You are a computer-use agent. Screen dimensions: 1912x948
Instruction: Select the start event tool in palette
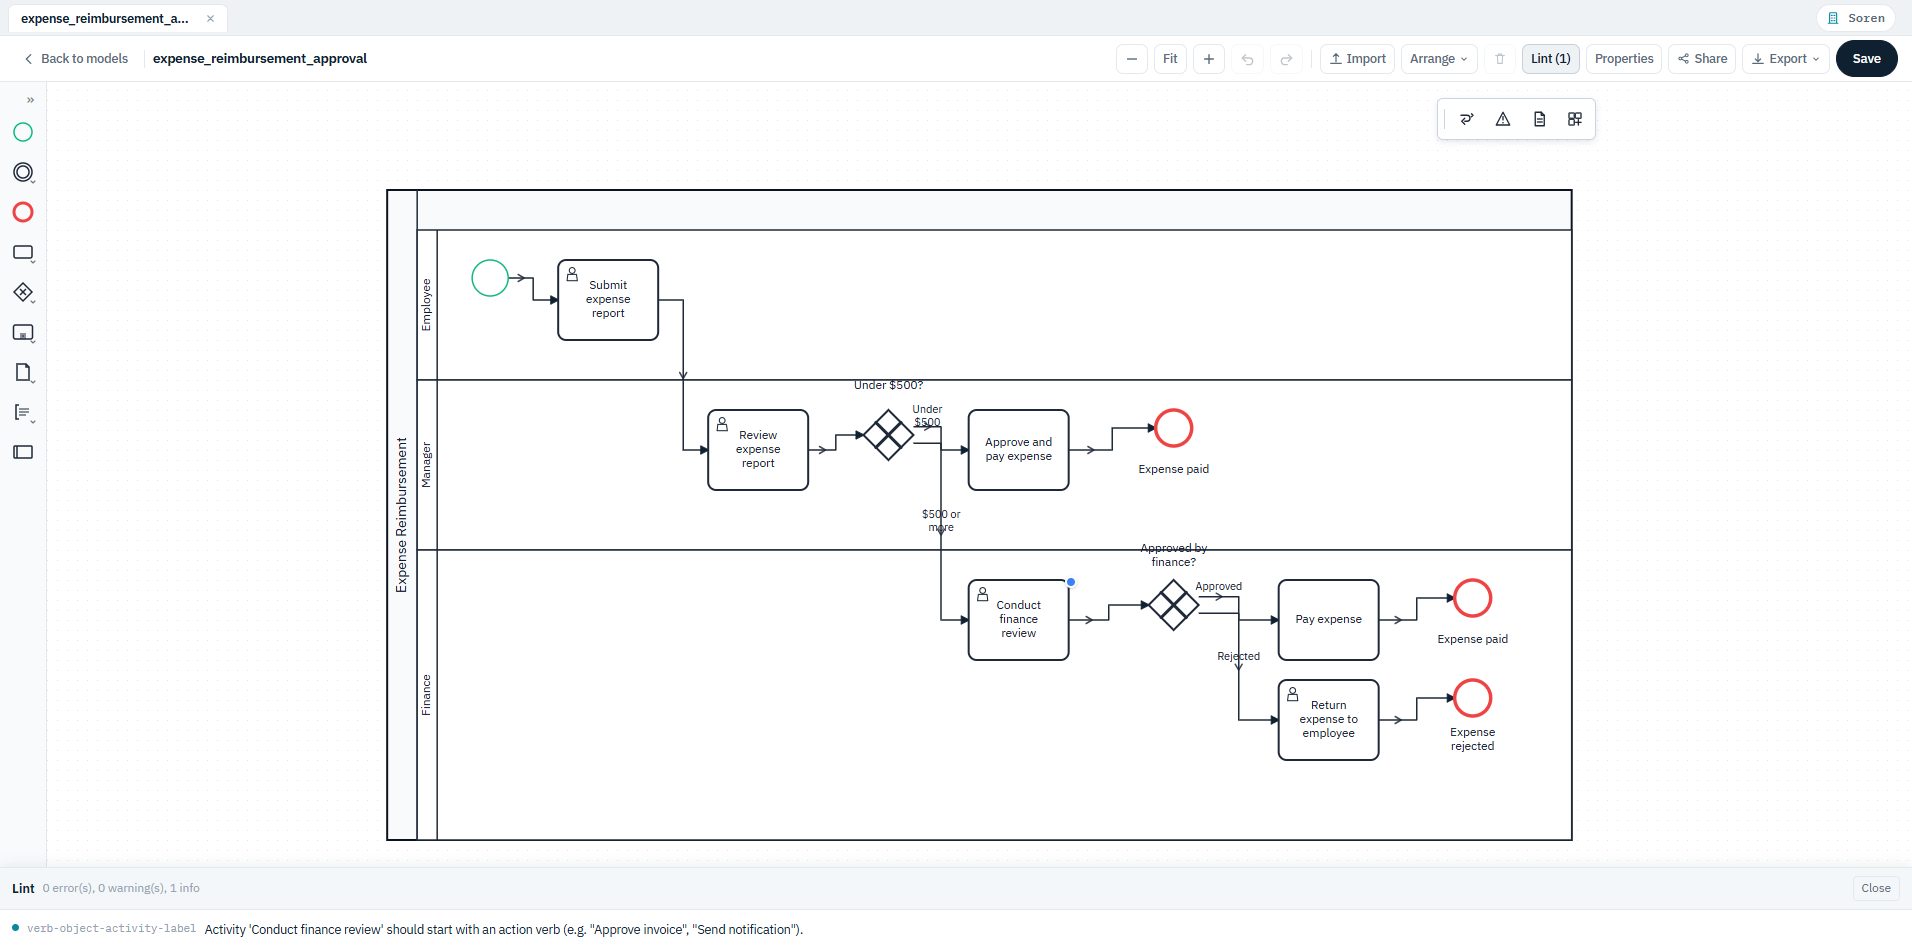23,132
